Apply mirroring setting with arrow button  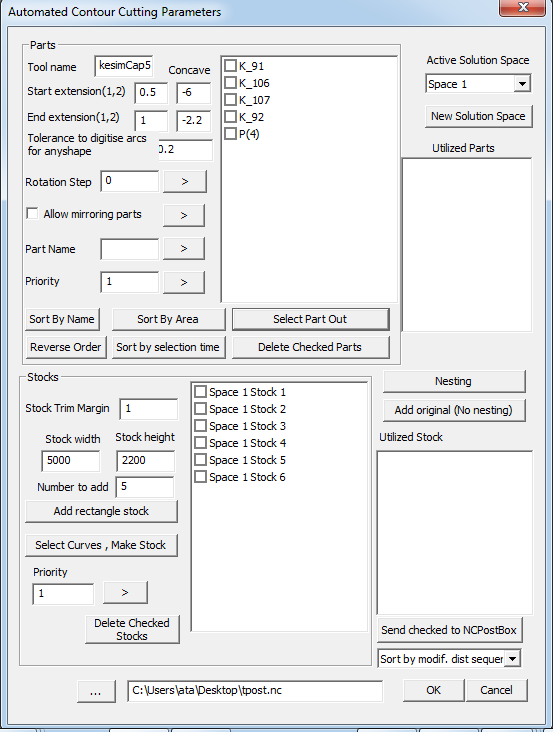click(x=184, y=215)
